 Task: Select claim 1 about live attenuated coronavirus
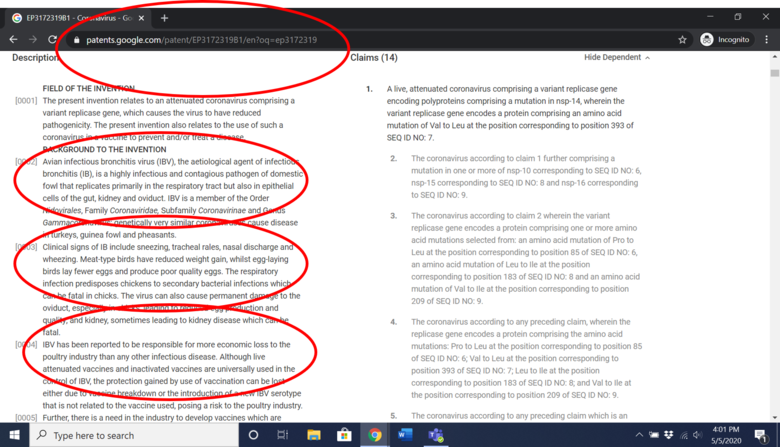510,113
